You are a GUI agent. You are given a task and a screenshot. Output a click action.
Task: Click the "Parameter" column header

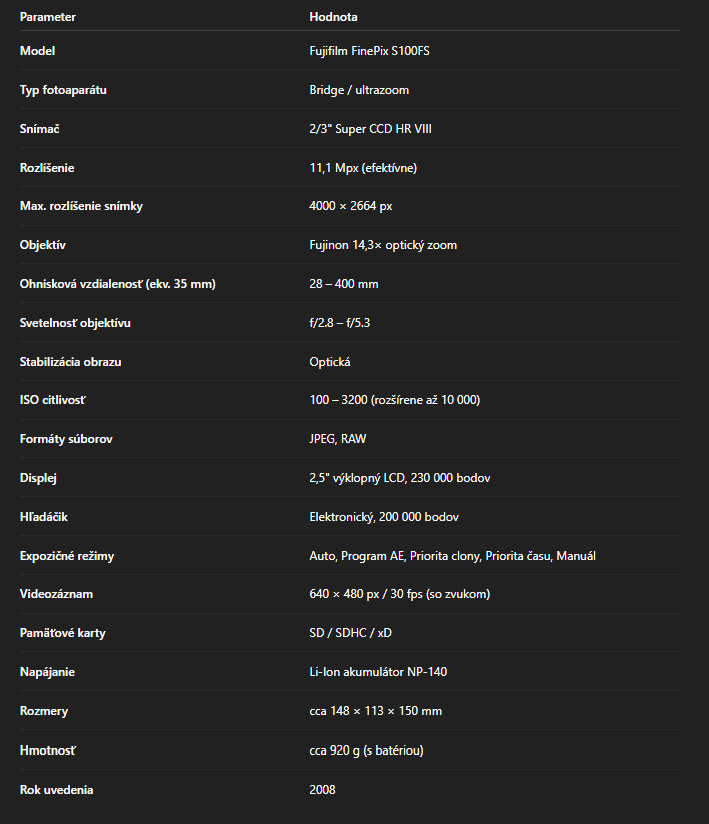point(47,17)
